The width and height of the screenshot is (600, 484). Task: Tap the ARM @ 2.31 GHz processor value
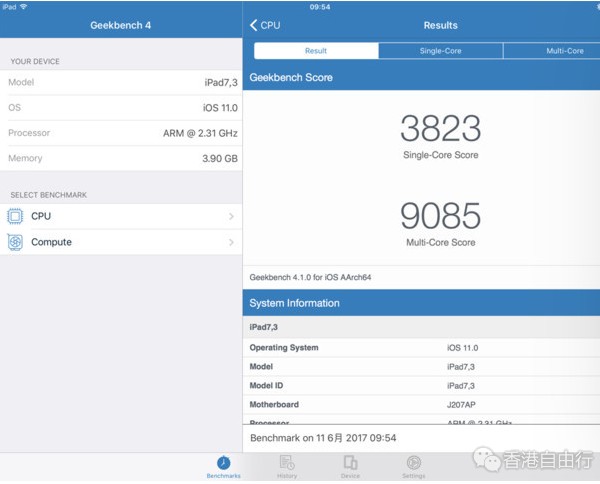pyautogui.click(x=200, y=133)
